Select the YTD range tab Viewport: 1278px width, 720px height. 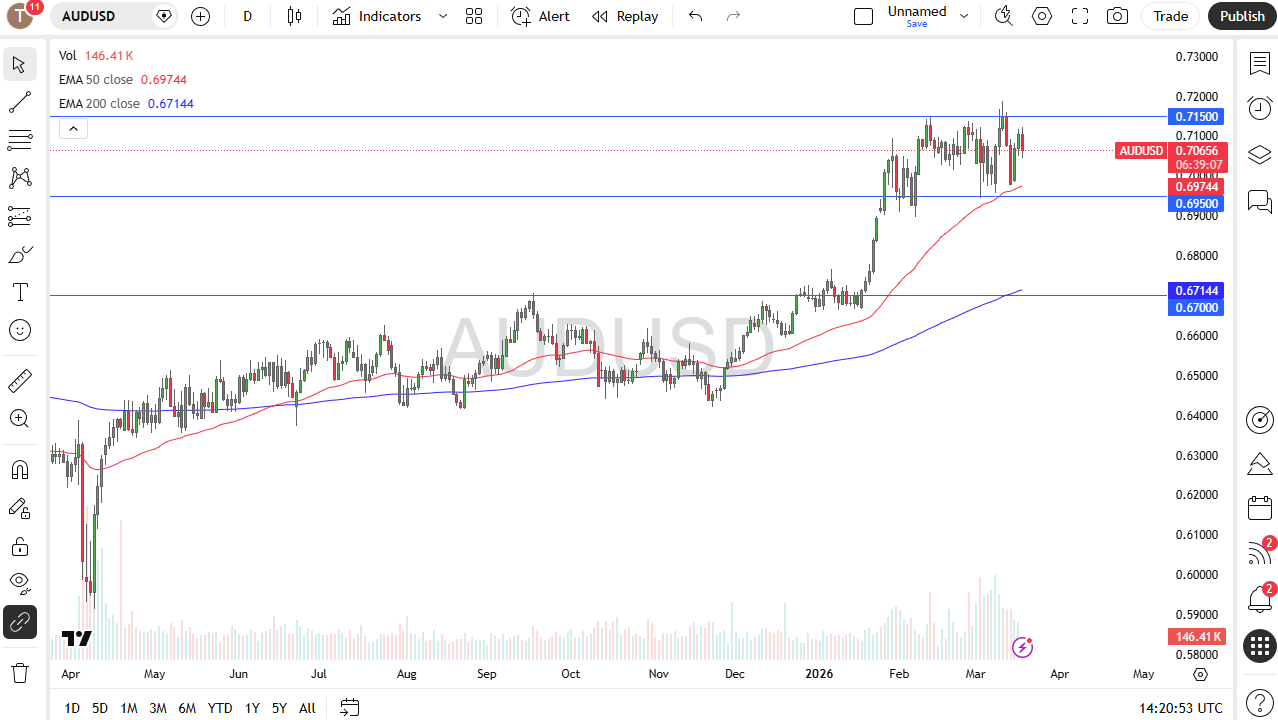coord(219,708)
